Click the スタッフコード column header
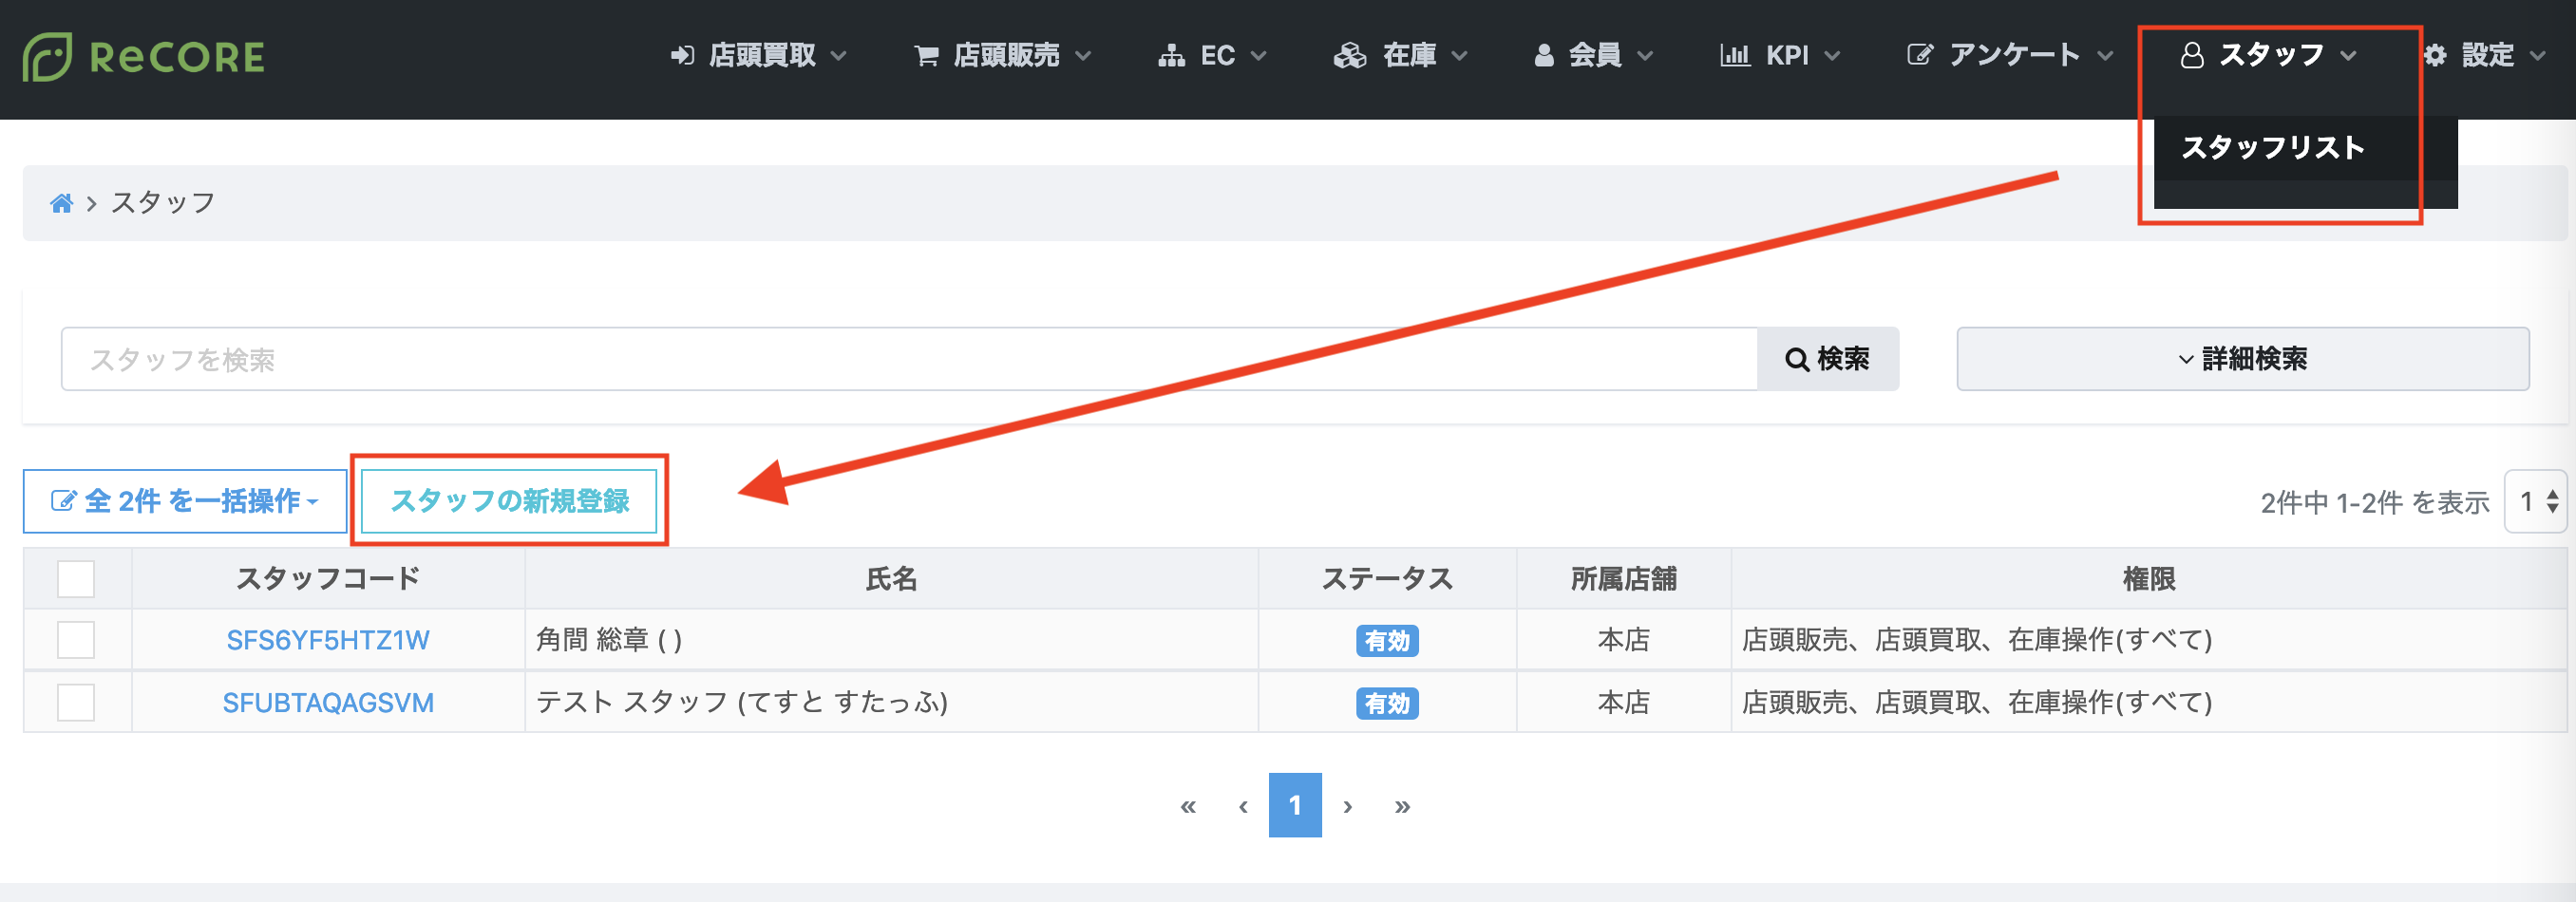 pyautogui.click(x=328, y=579)
